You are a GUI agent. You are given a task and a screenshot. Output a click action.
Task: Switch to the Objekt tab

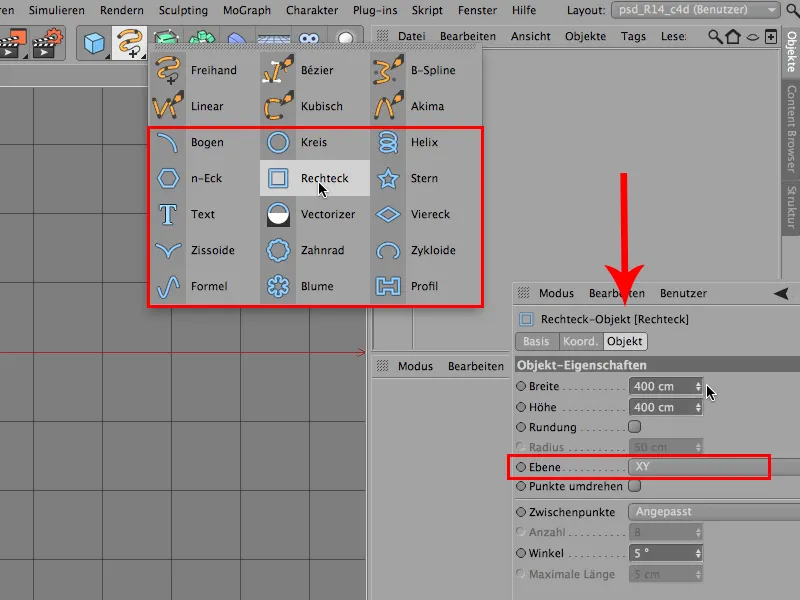pos(625,341)
